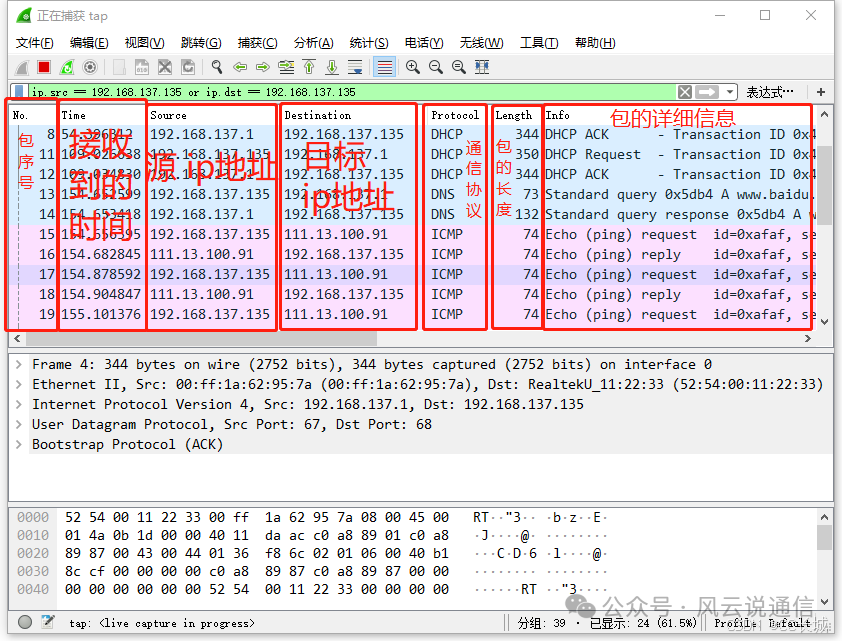Open the 无线(W) menu
842x641 pixels.
pyautogui.click(x=481, y=43)
